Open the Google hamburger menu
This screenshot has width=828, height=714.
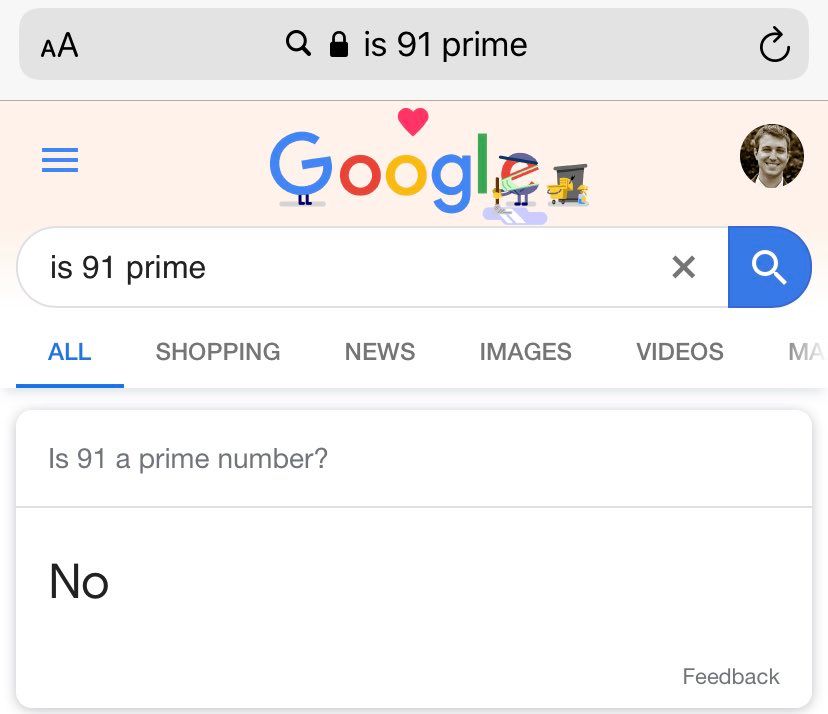[60, 160]
